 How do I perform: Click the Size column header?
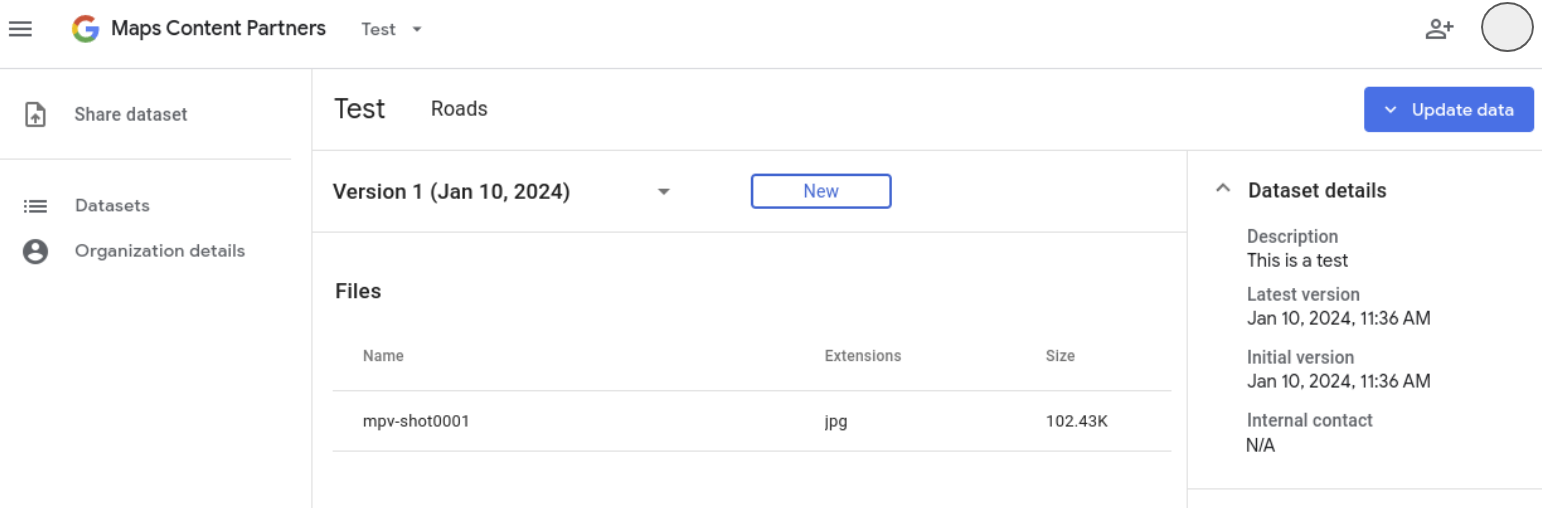(1060, 356)
